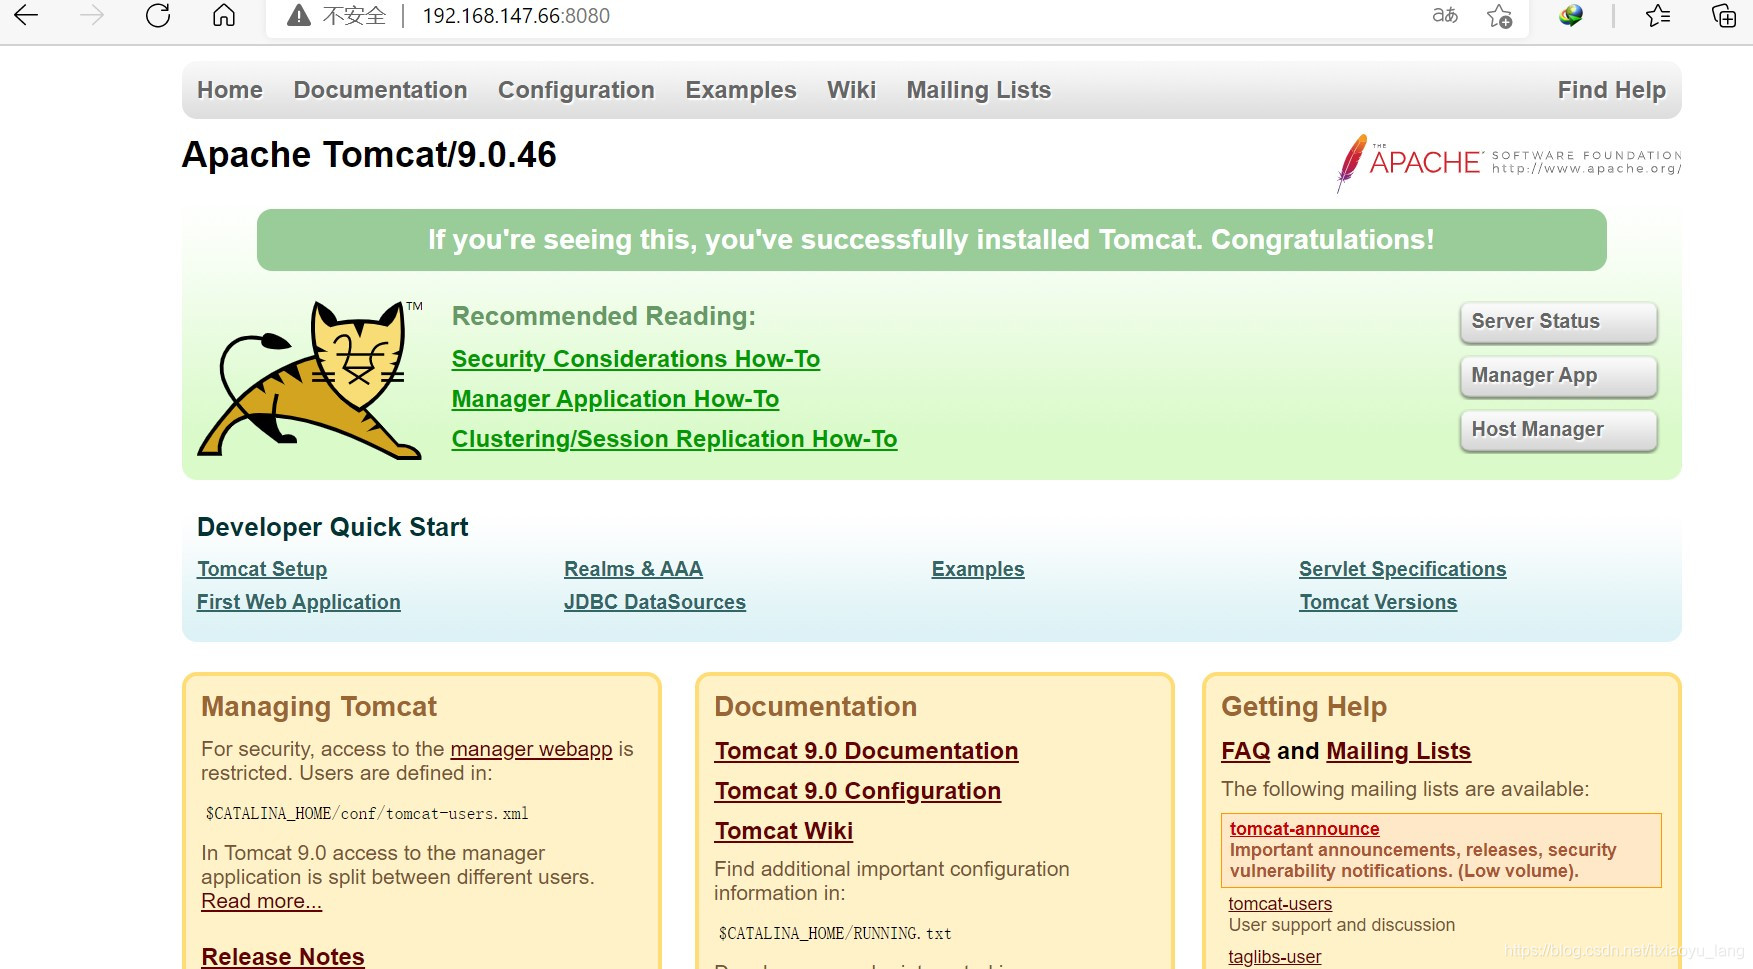Viewport: 1753px width, 969px height.
Task: Click the Host Manager button
Action: (1558, 430)
